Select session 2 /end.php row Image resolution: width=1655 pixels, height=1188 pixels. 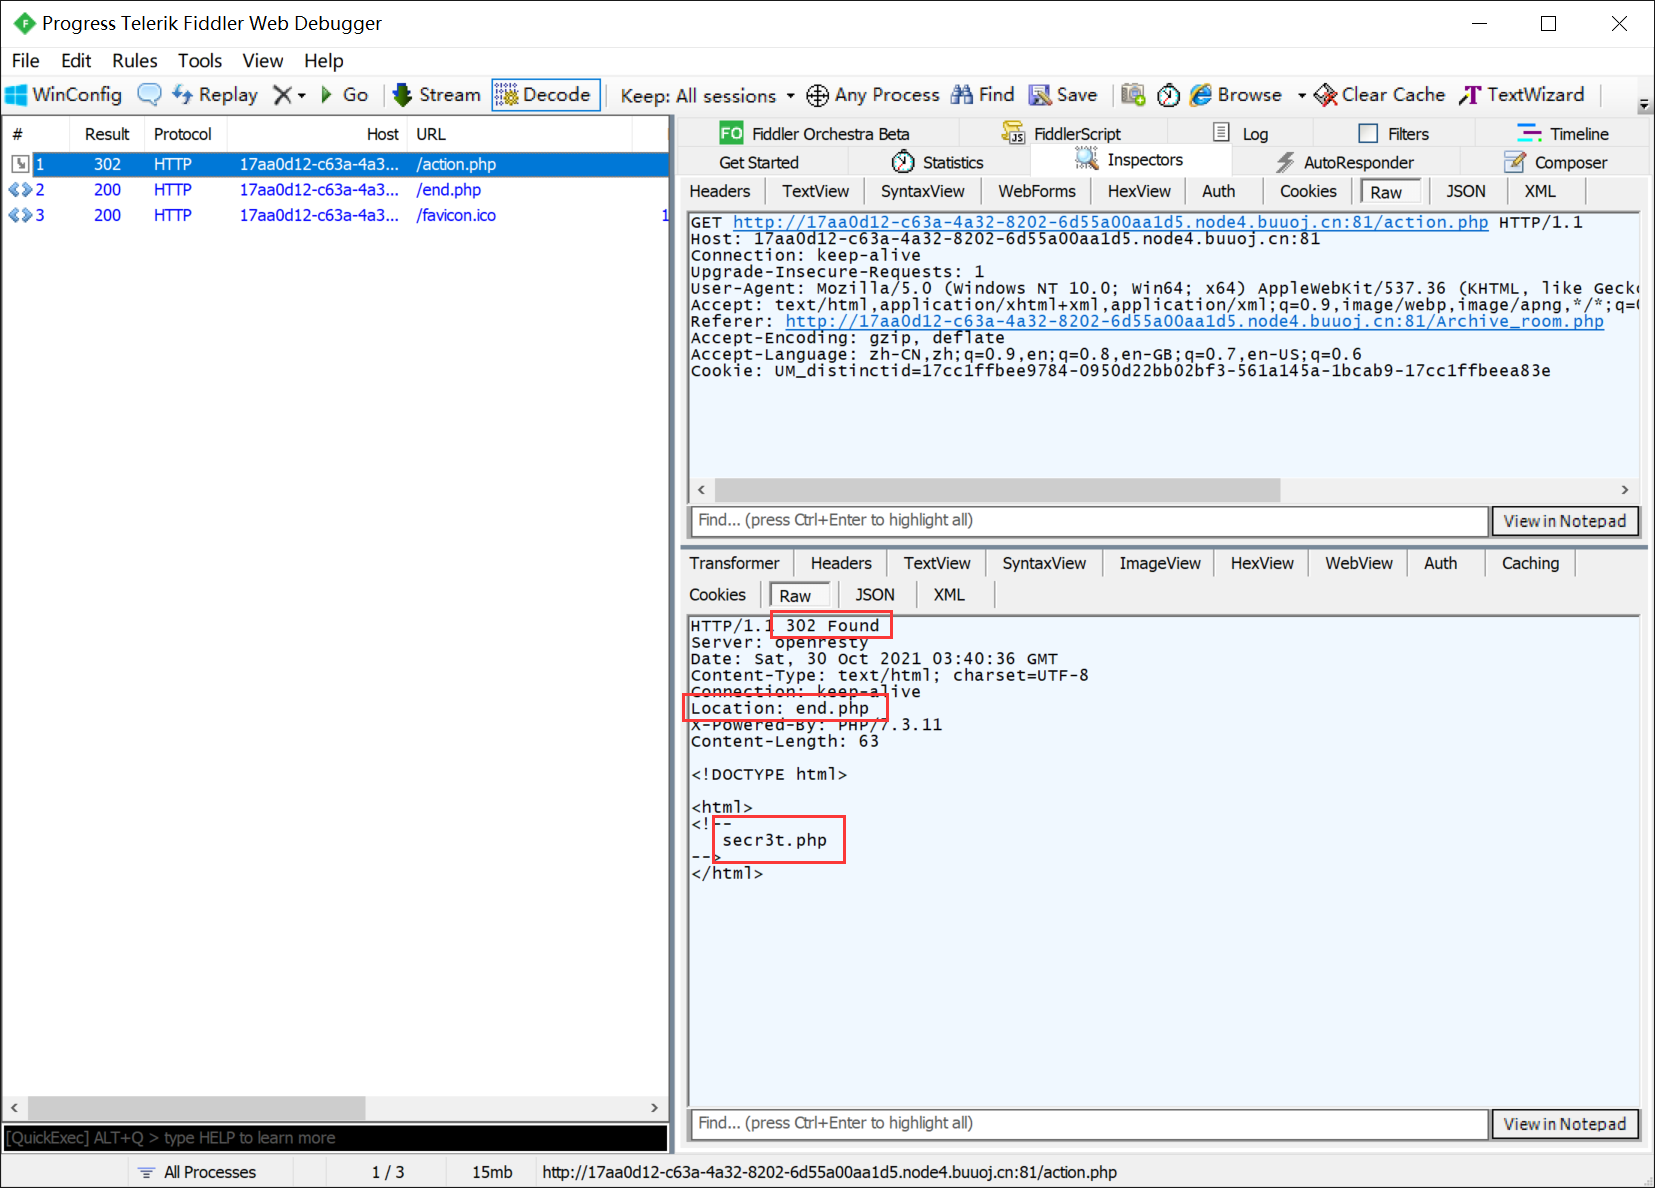[335, 190]
